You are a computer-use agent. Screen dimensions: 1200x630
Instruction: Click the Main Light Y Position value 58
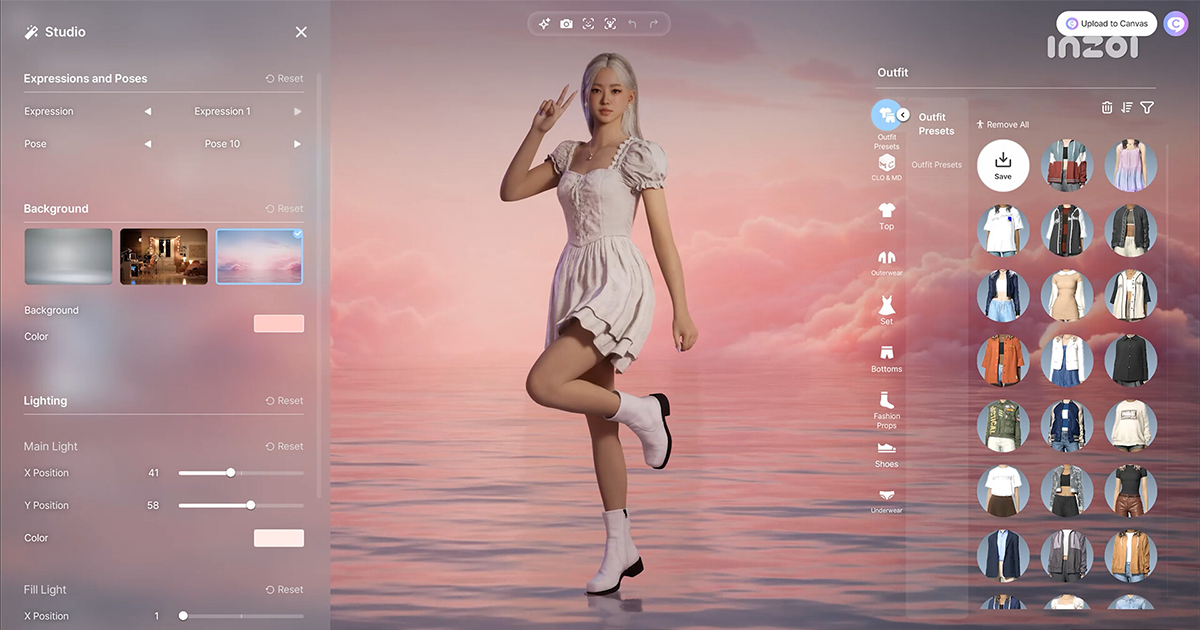pos(153,506)
